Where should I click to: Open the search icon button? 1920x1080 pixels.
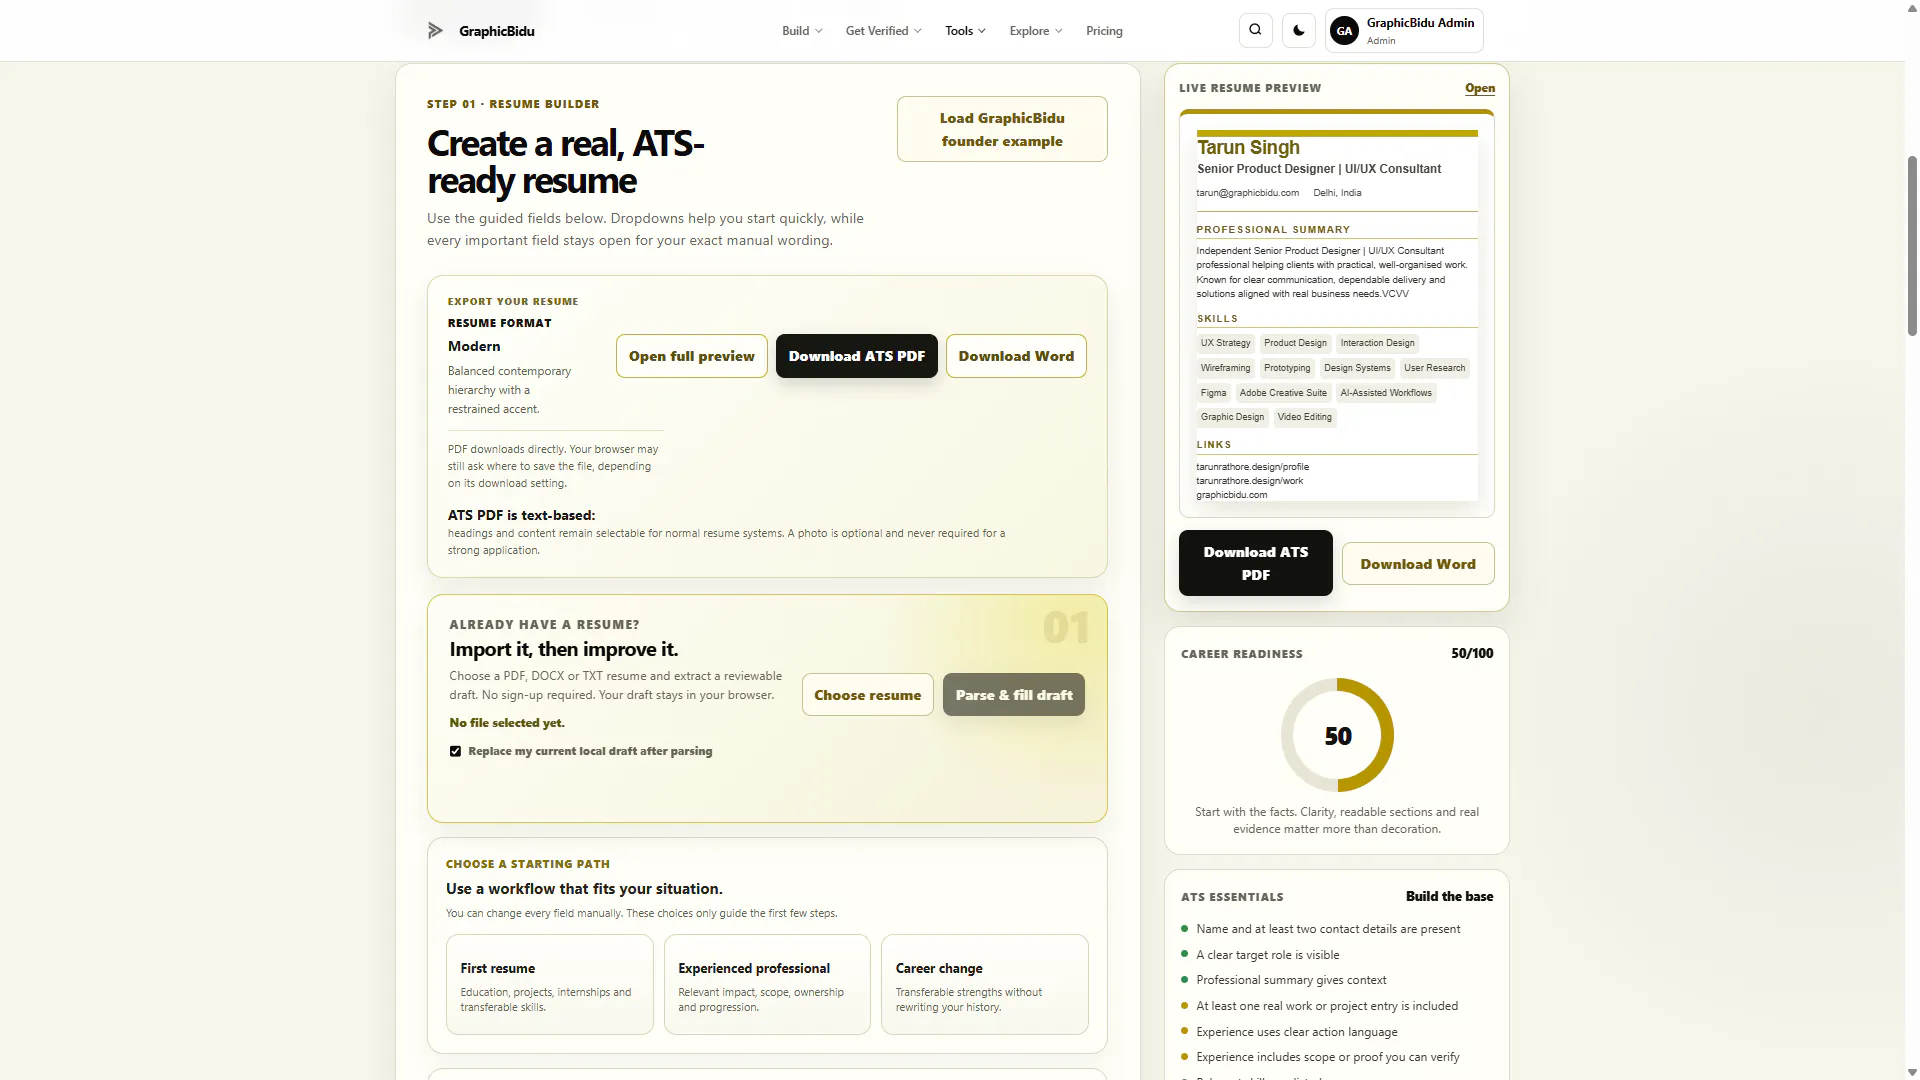coord(1255,30)
